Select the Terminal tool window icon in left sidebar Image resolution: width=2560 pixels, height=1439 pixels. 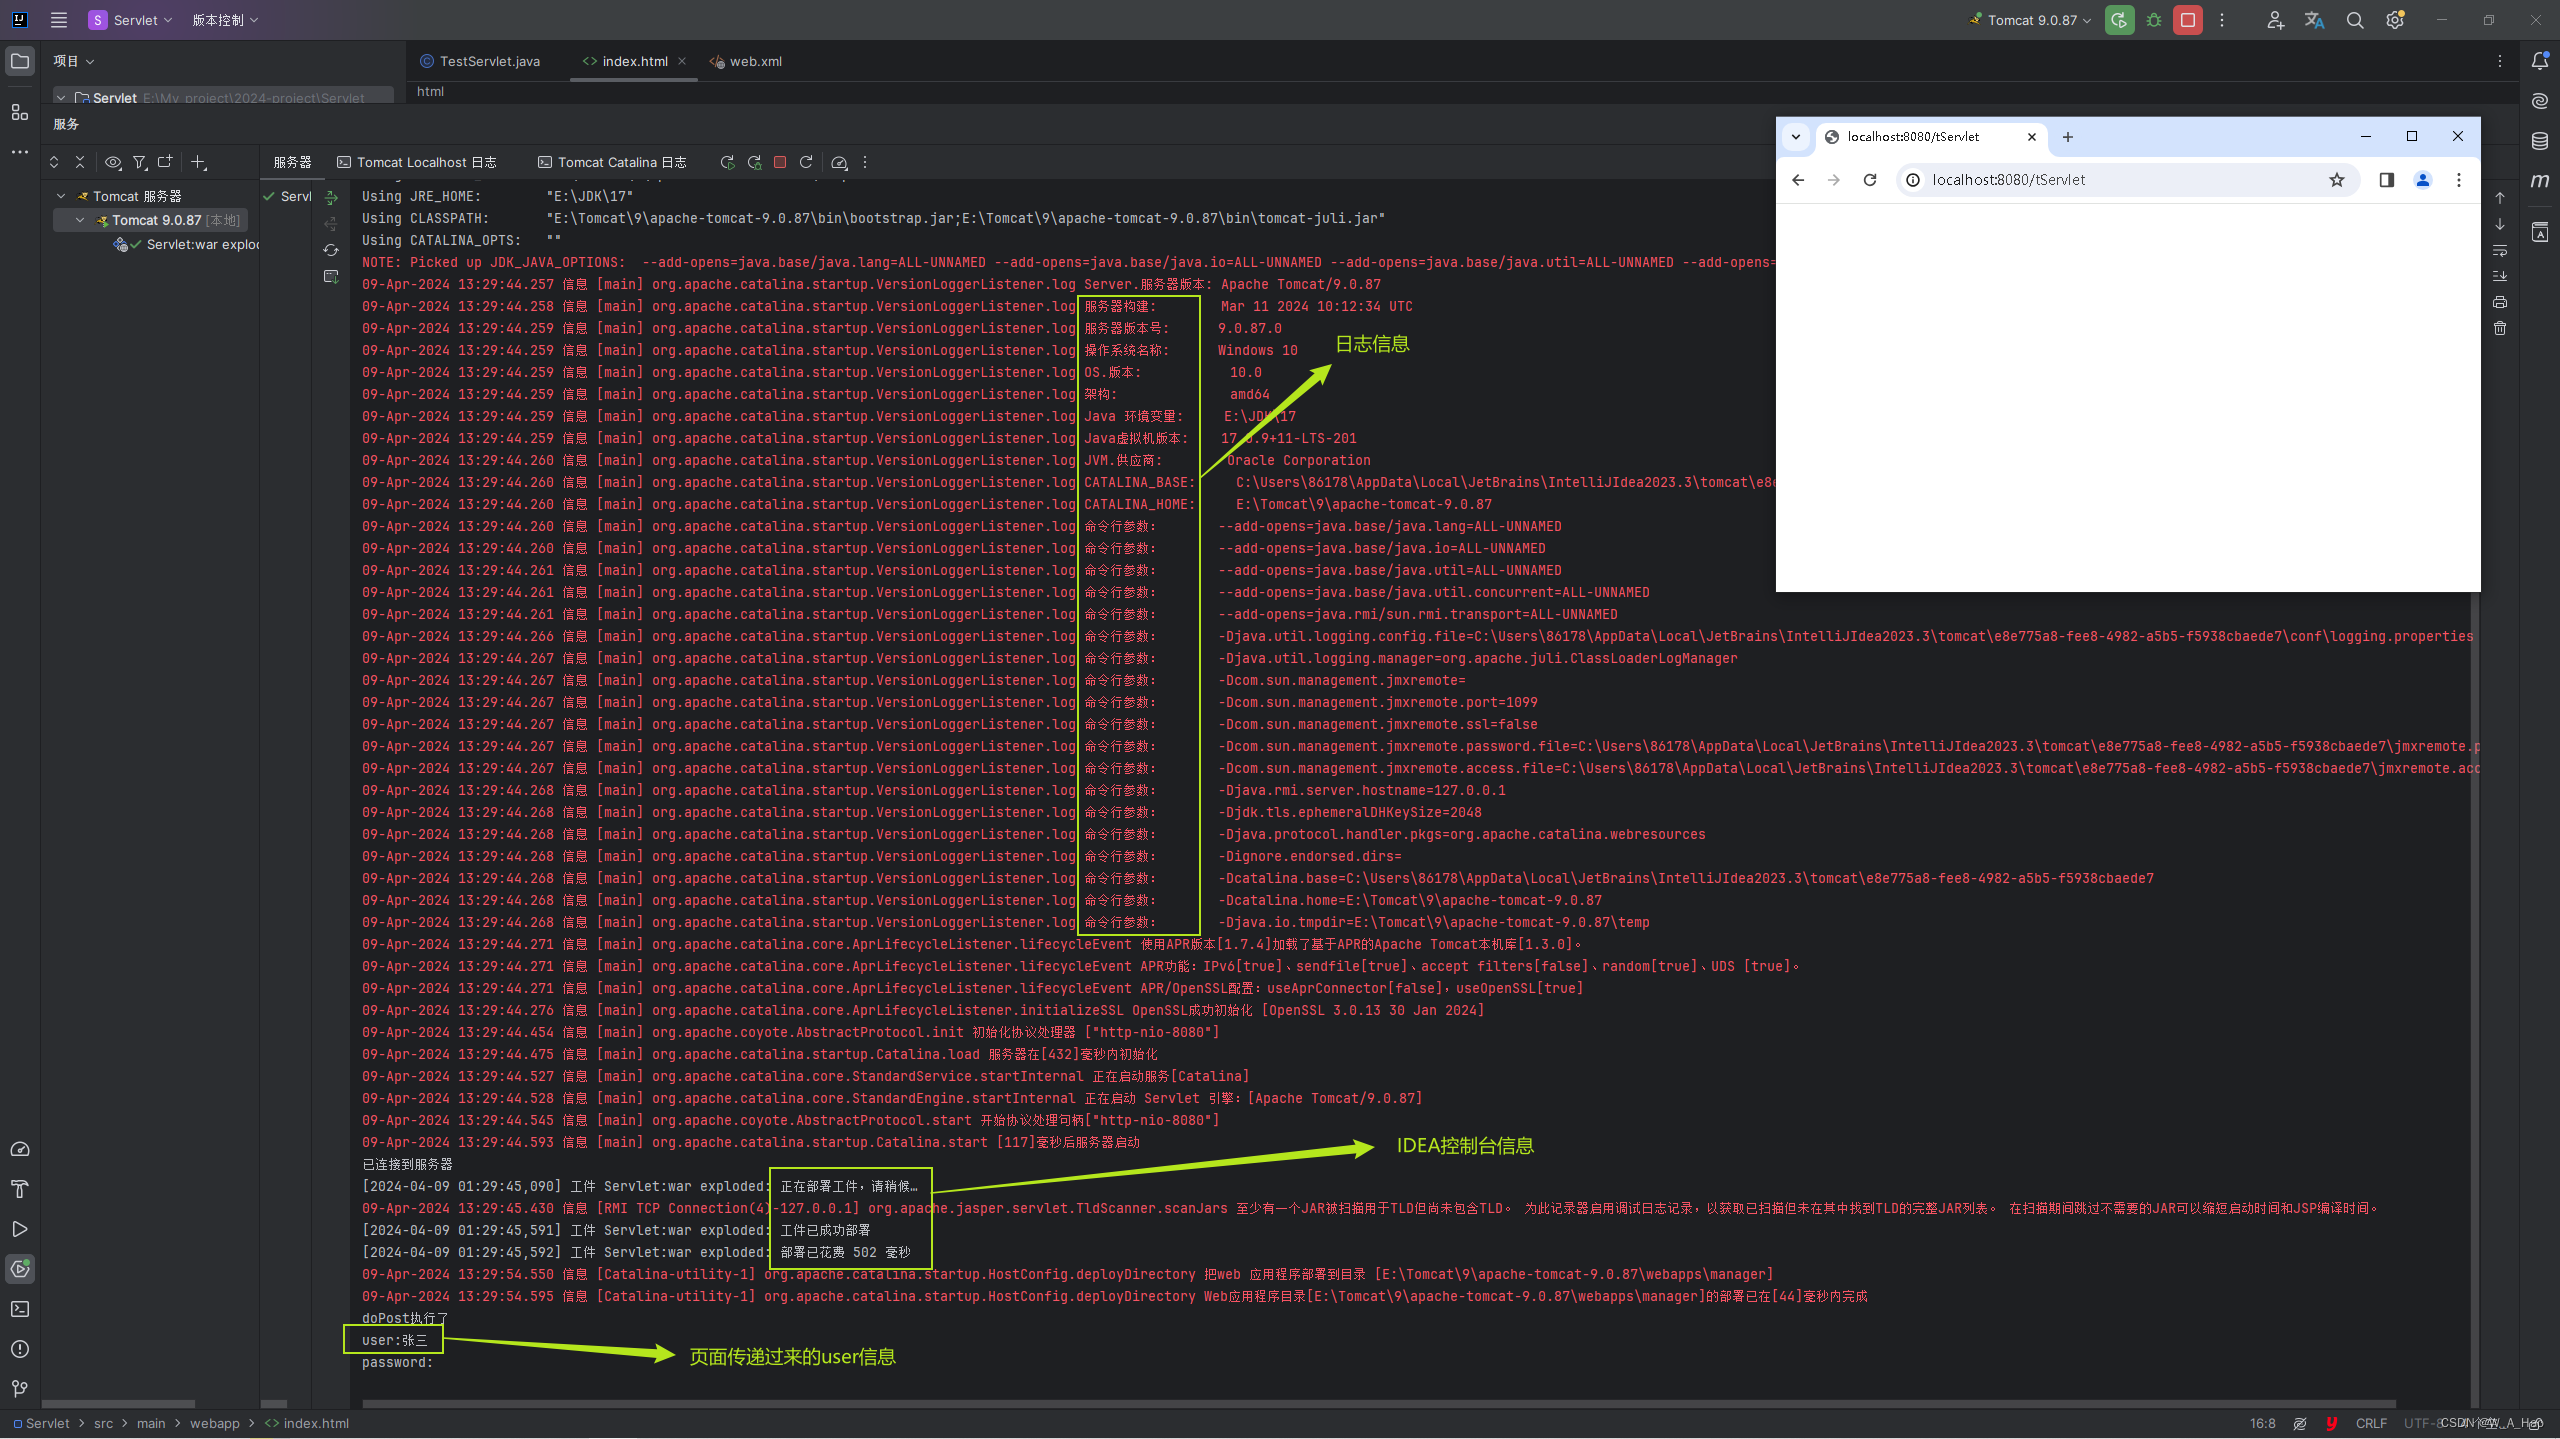pyautogui.click(x=20, y=1309)
